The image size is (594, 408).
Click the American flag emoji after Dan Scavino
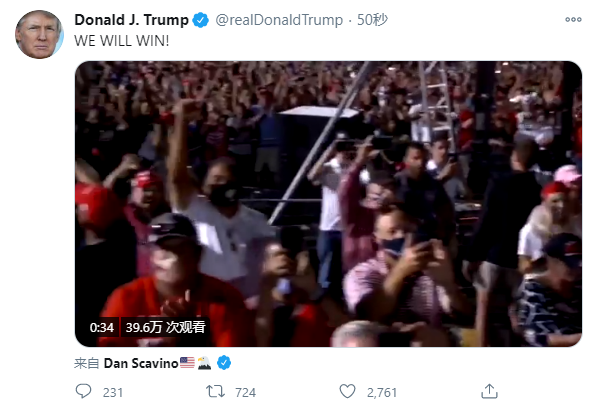coord(187,363)
